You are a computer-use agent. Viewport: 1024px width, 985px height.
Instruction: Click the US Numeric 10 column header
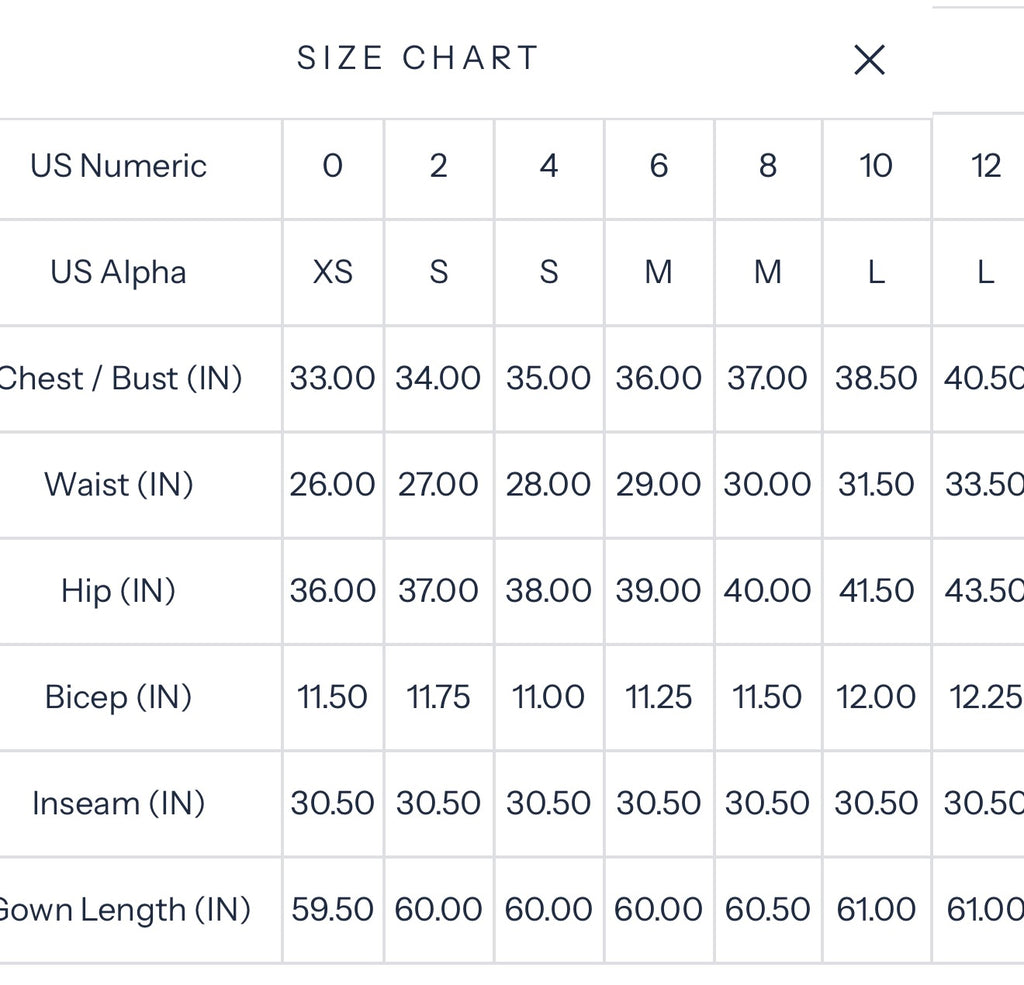coord(876,166)
